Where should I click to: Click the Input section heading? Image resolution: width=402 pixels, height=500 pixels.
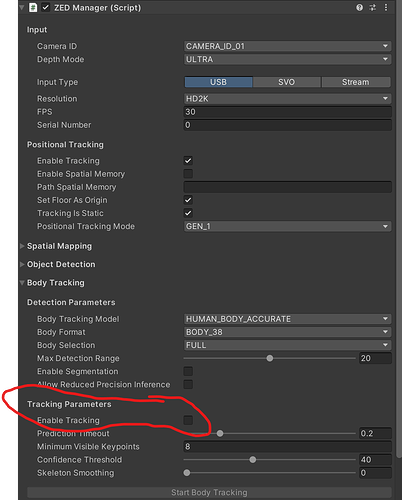pos(37,30)
